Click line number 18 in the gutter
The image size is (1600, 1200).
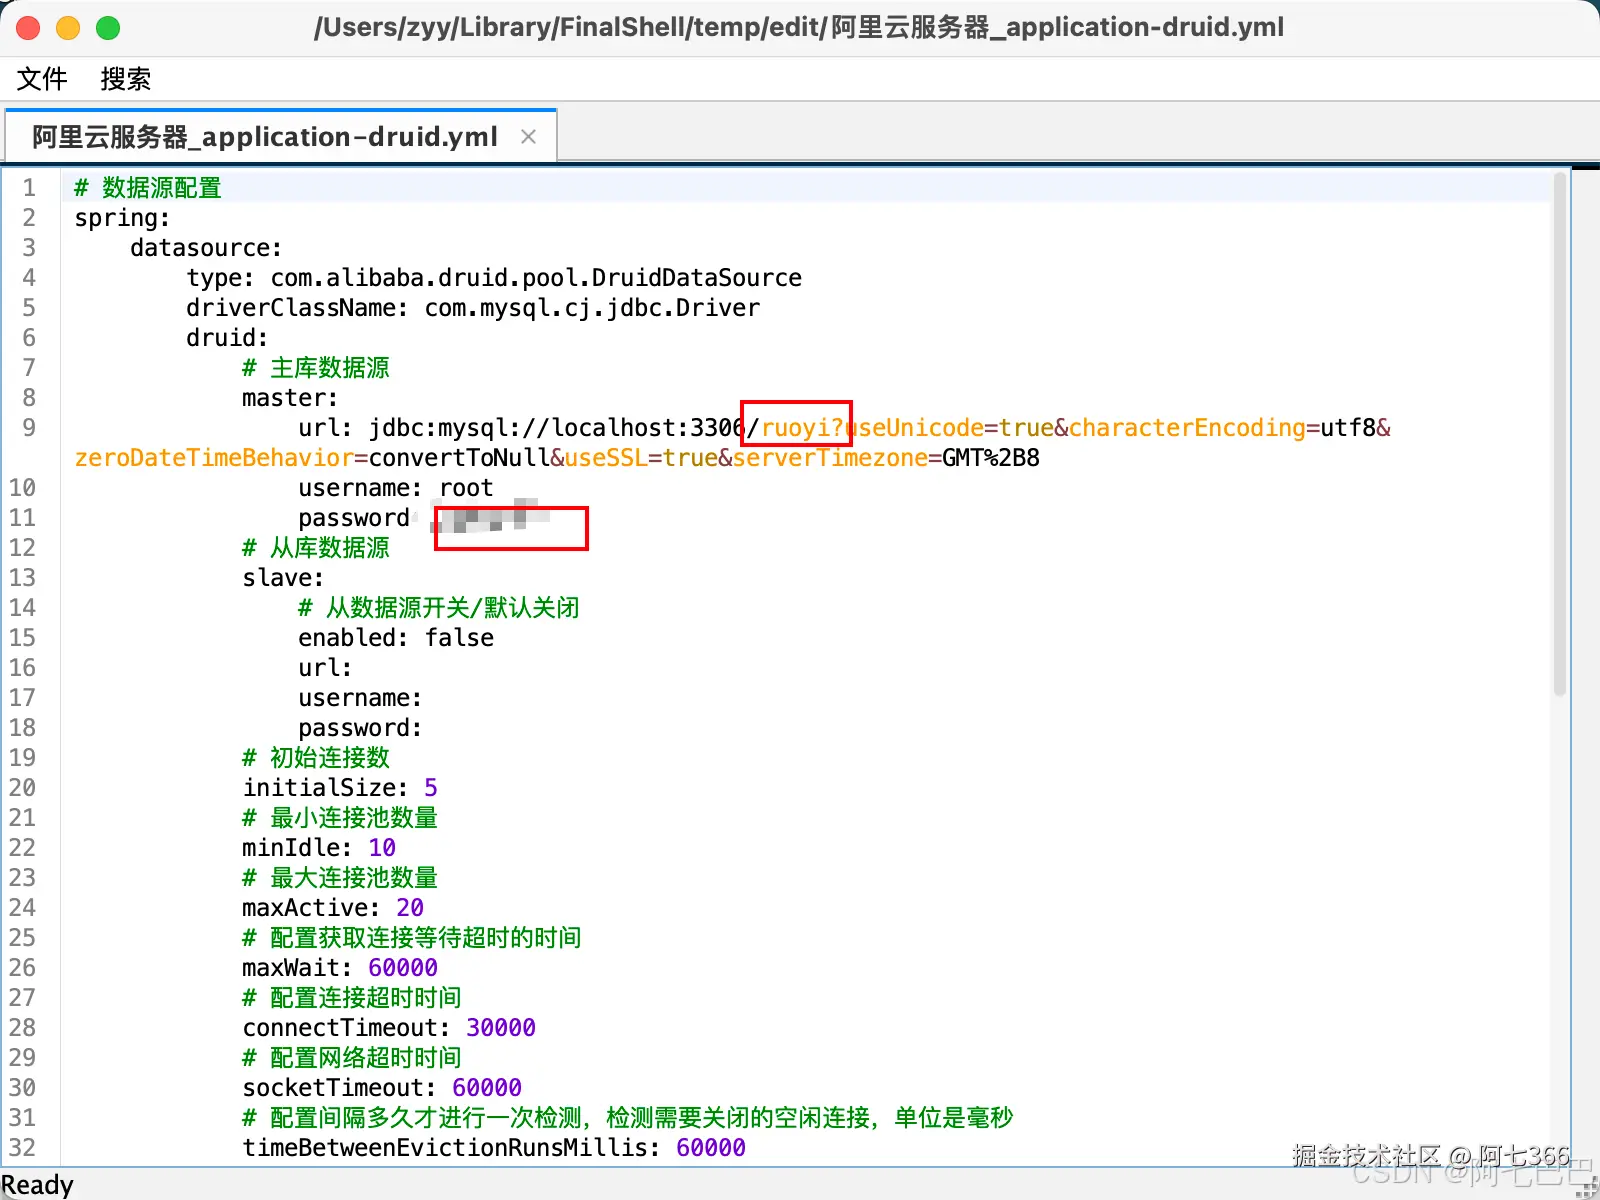tap(22, 728)
